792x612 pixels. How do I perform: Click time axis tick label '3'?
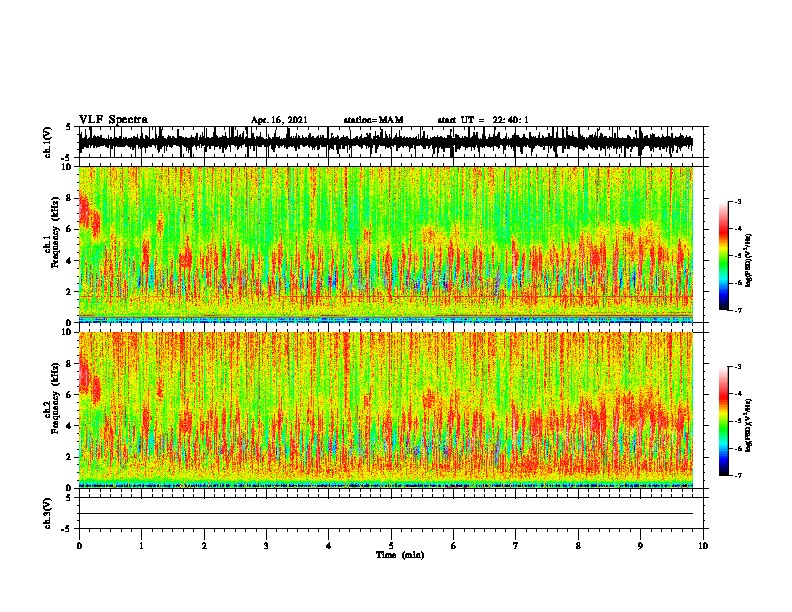266,545
